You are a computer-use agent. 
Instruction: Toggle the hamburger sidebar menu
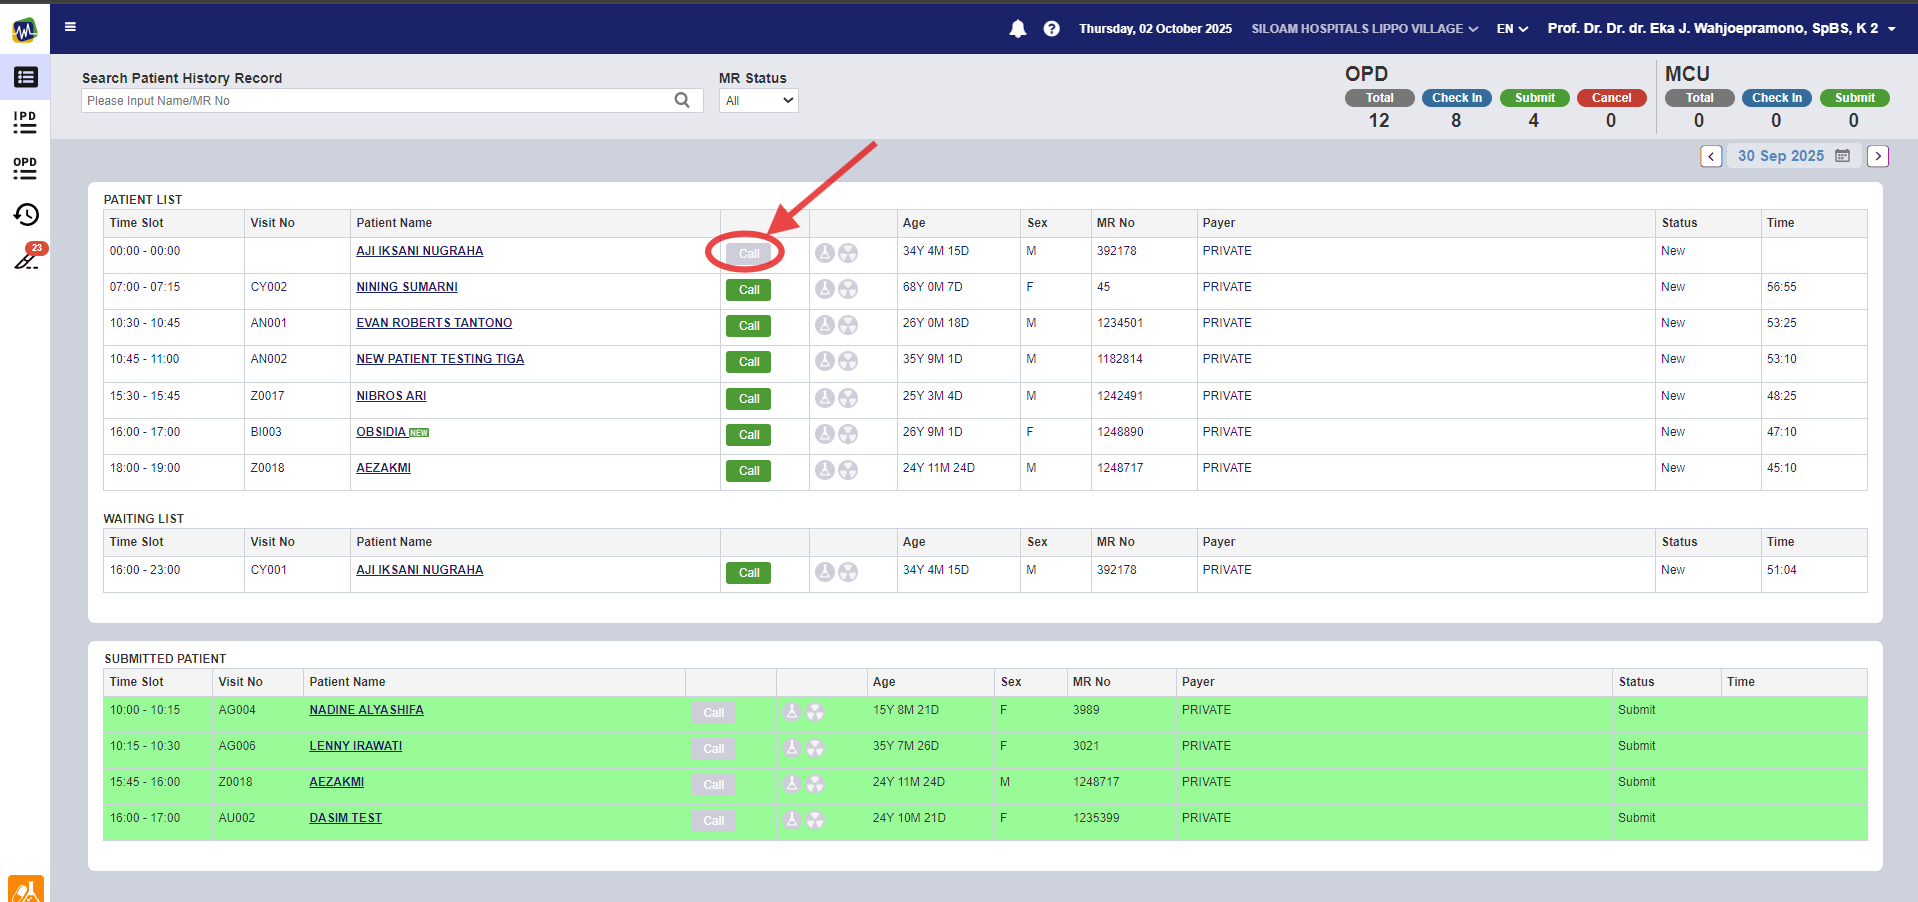[70, 27]
